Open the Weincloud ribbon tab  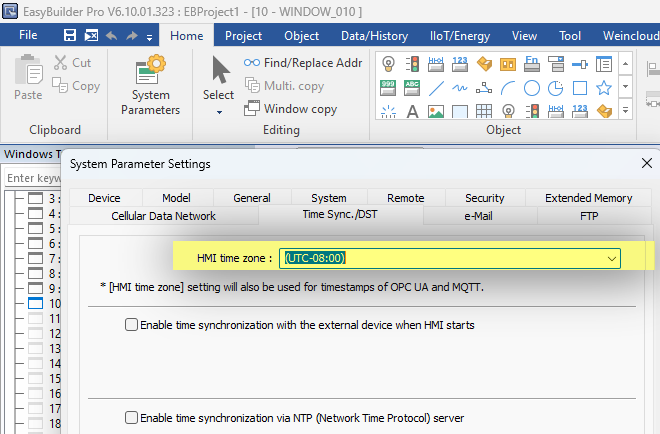point(631,36)
